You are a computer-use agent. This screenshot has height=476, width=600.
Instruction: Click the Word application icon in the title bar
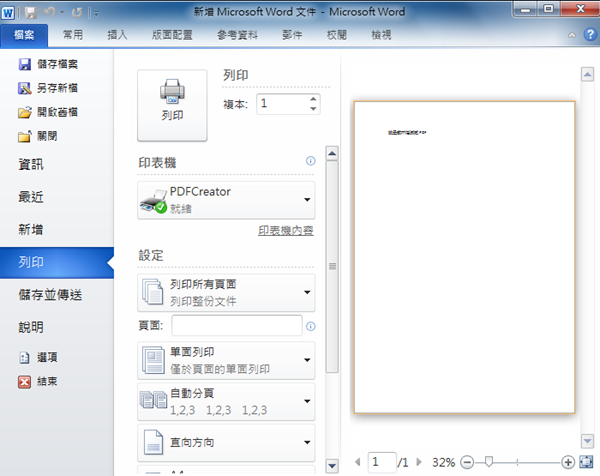coord(8,13)
